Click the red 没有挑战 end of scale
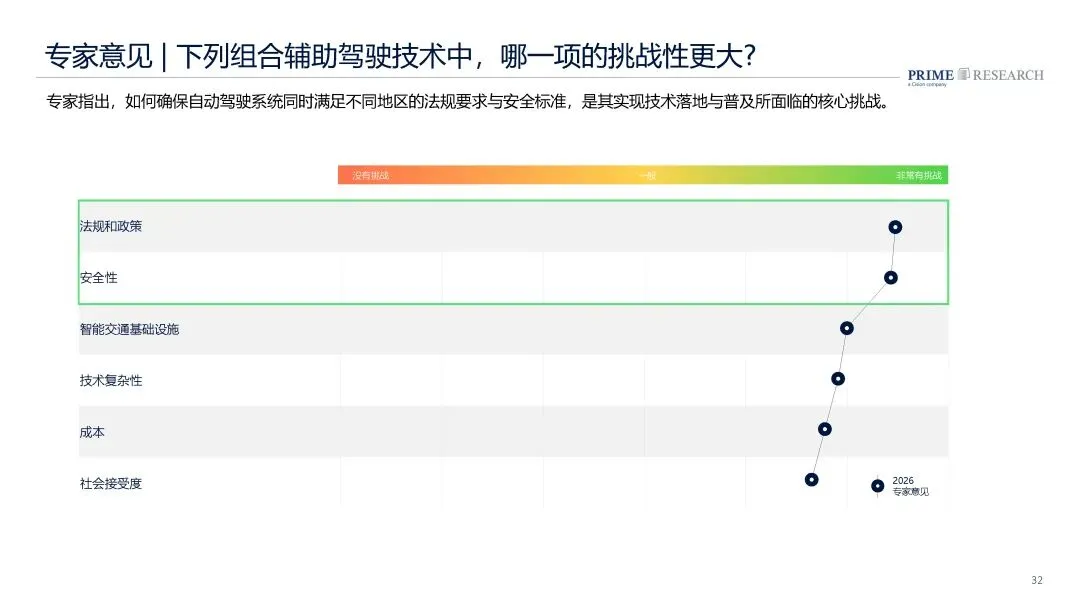Image resolution: width=1080 pixels, height=608 pixels. tap(371, 176)
